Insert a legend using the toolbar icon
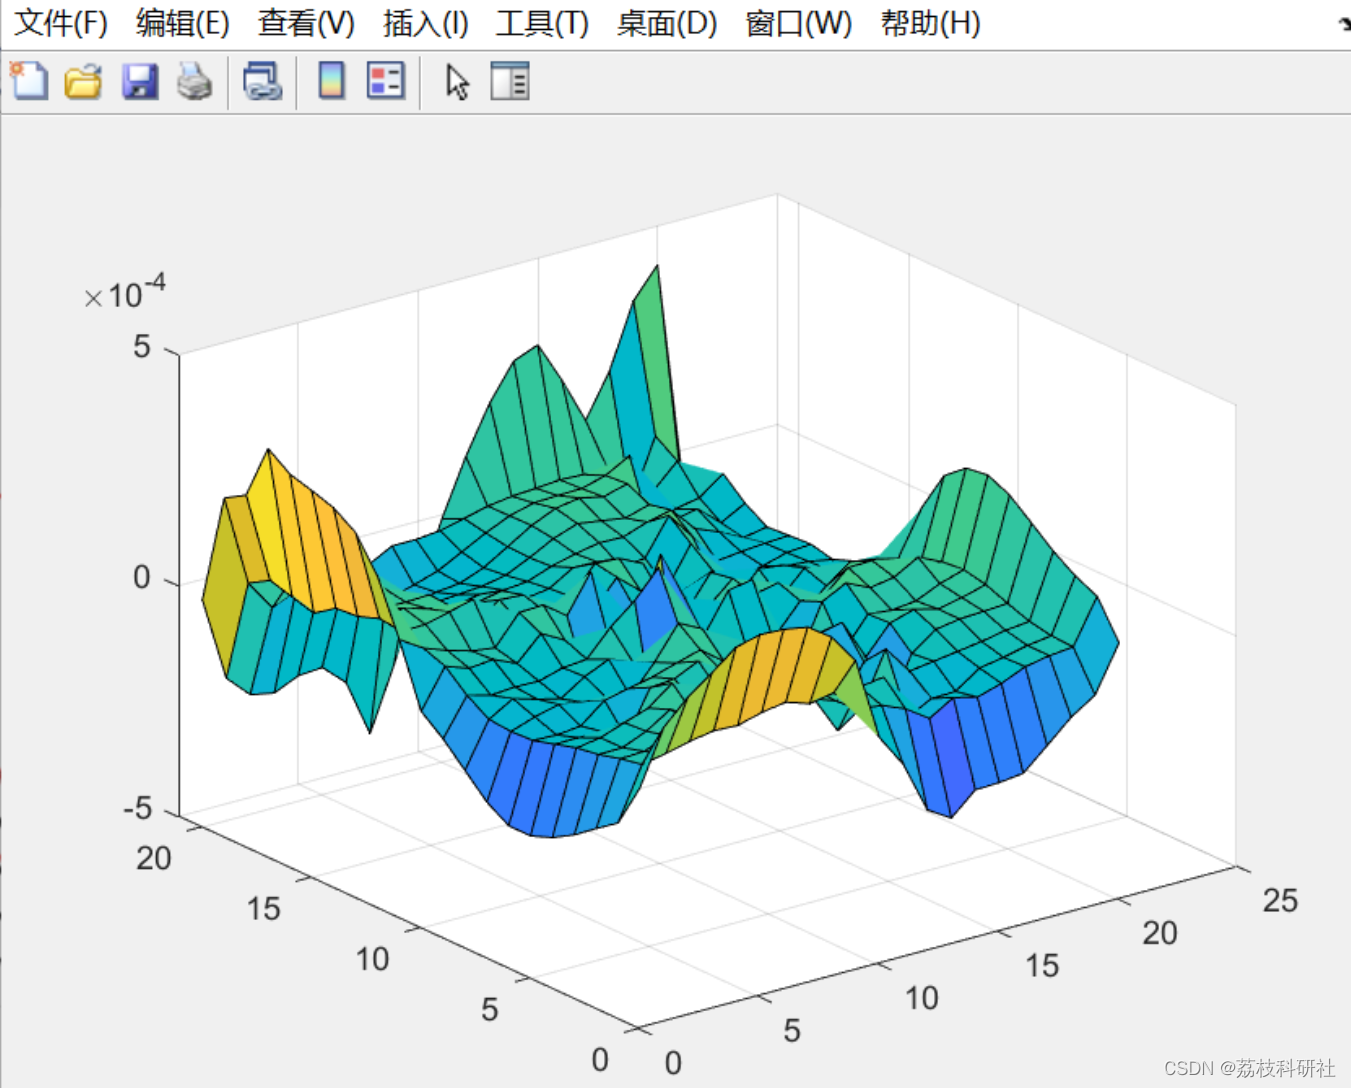 tap(386, 81)
